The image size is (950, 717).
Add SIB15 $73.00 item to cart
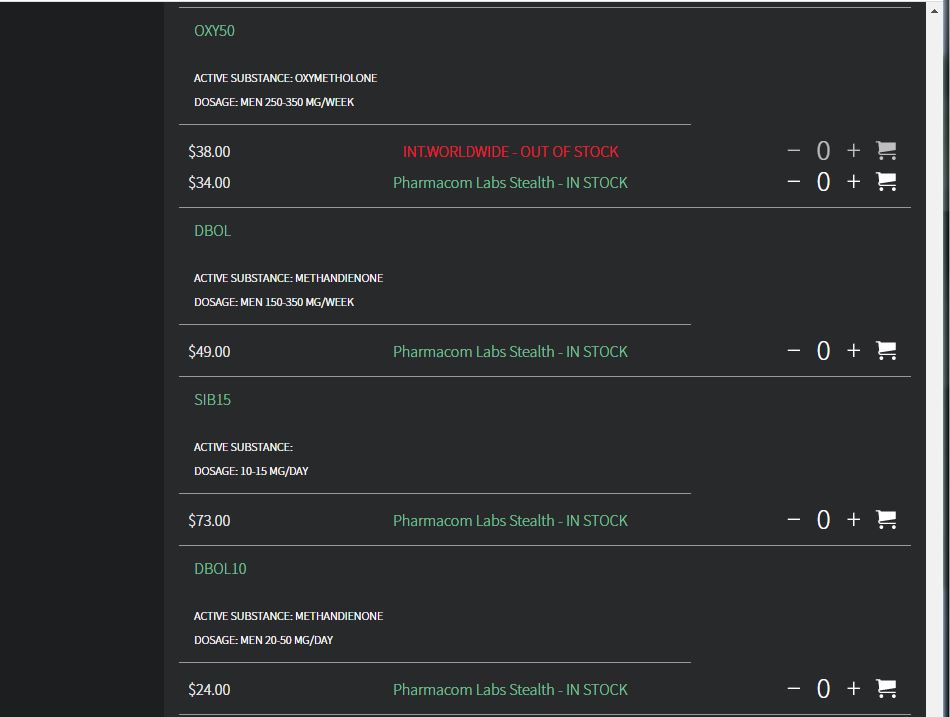pos(886,519)
